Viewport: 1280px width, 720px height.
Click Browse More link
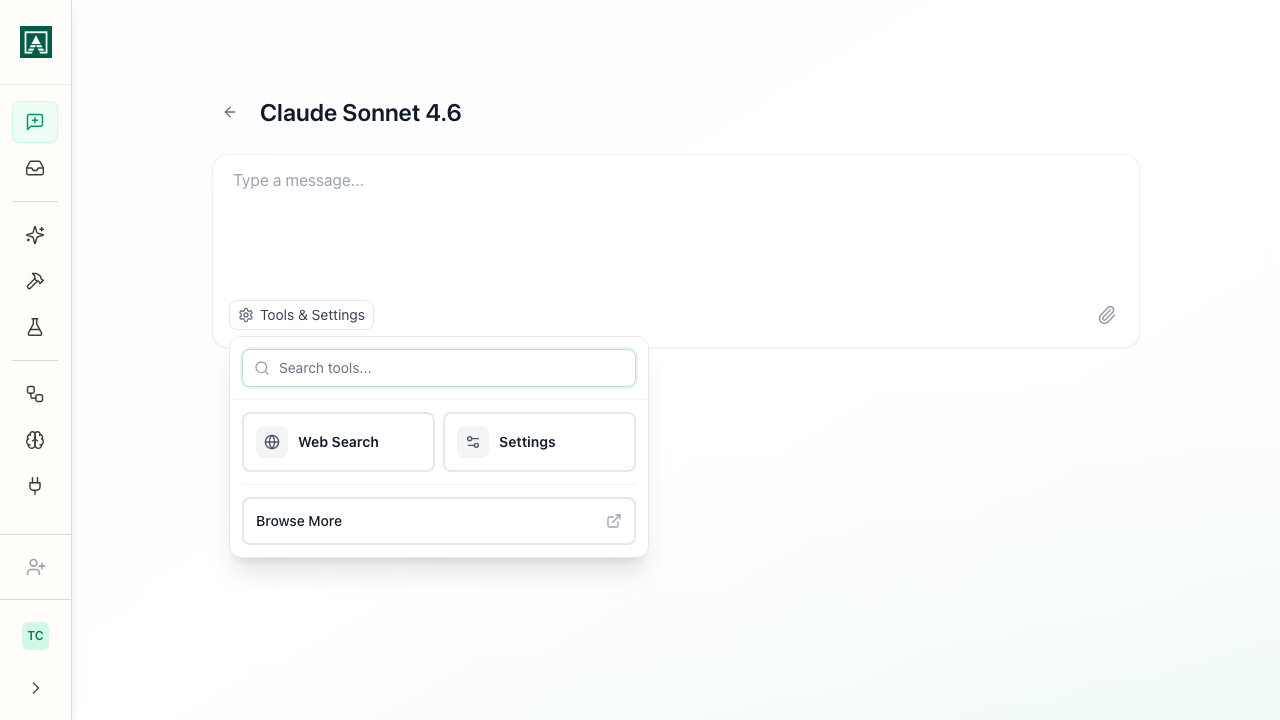click(439, 521)
